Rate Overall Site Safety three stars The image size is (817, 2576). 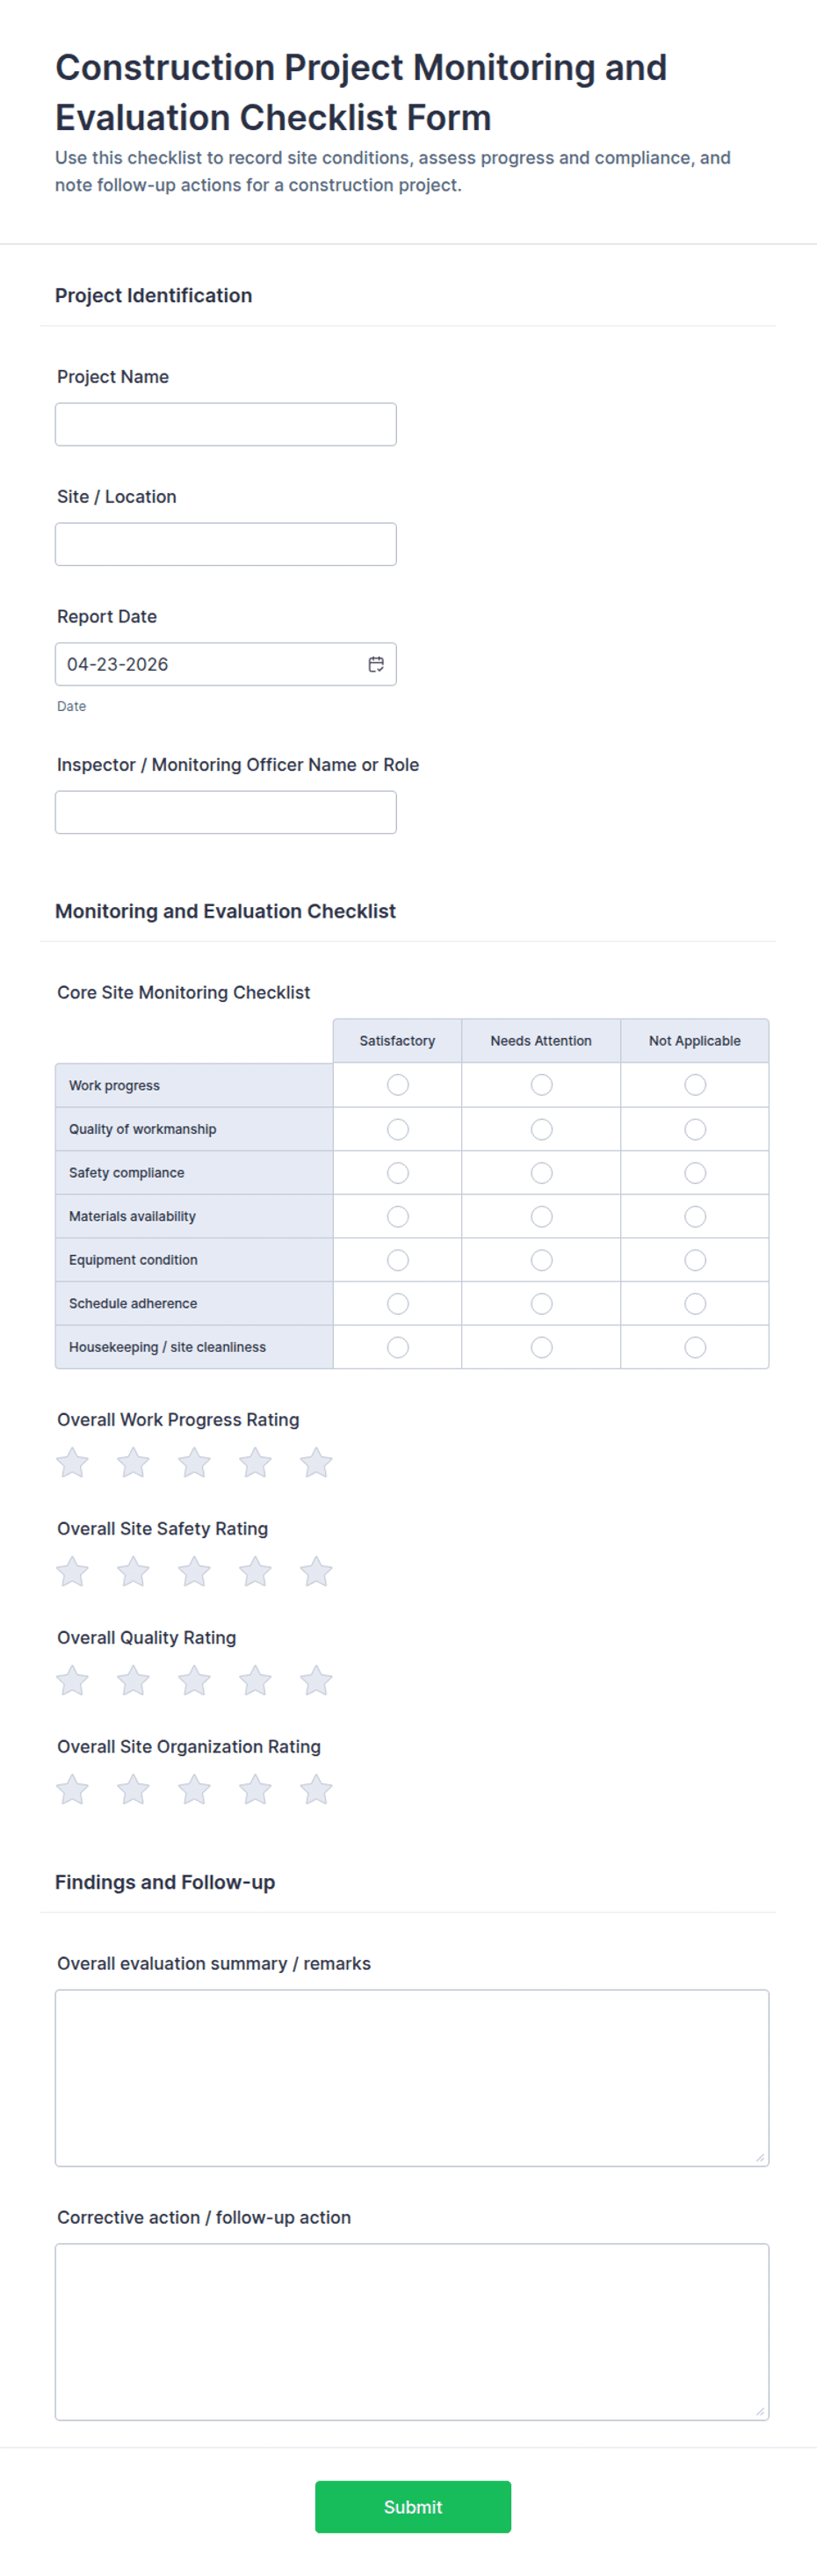[194, 1571]
